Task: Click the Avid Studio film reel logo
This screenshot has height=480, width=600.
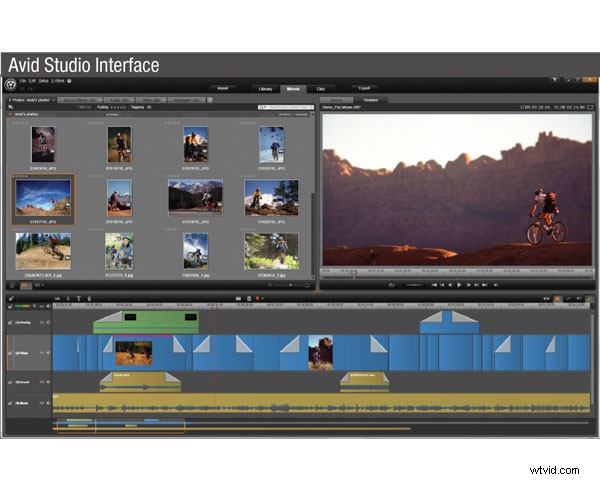Action: point(10,84)
